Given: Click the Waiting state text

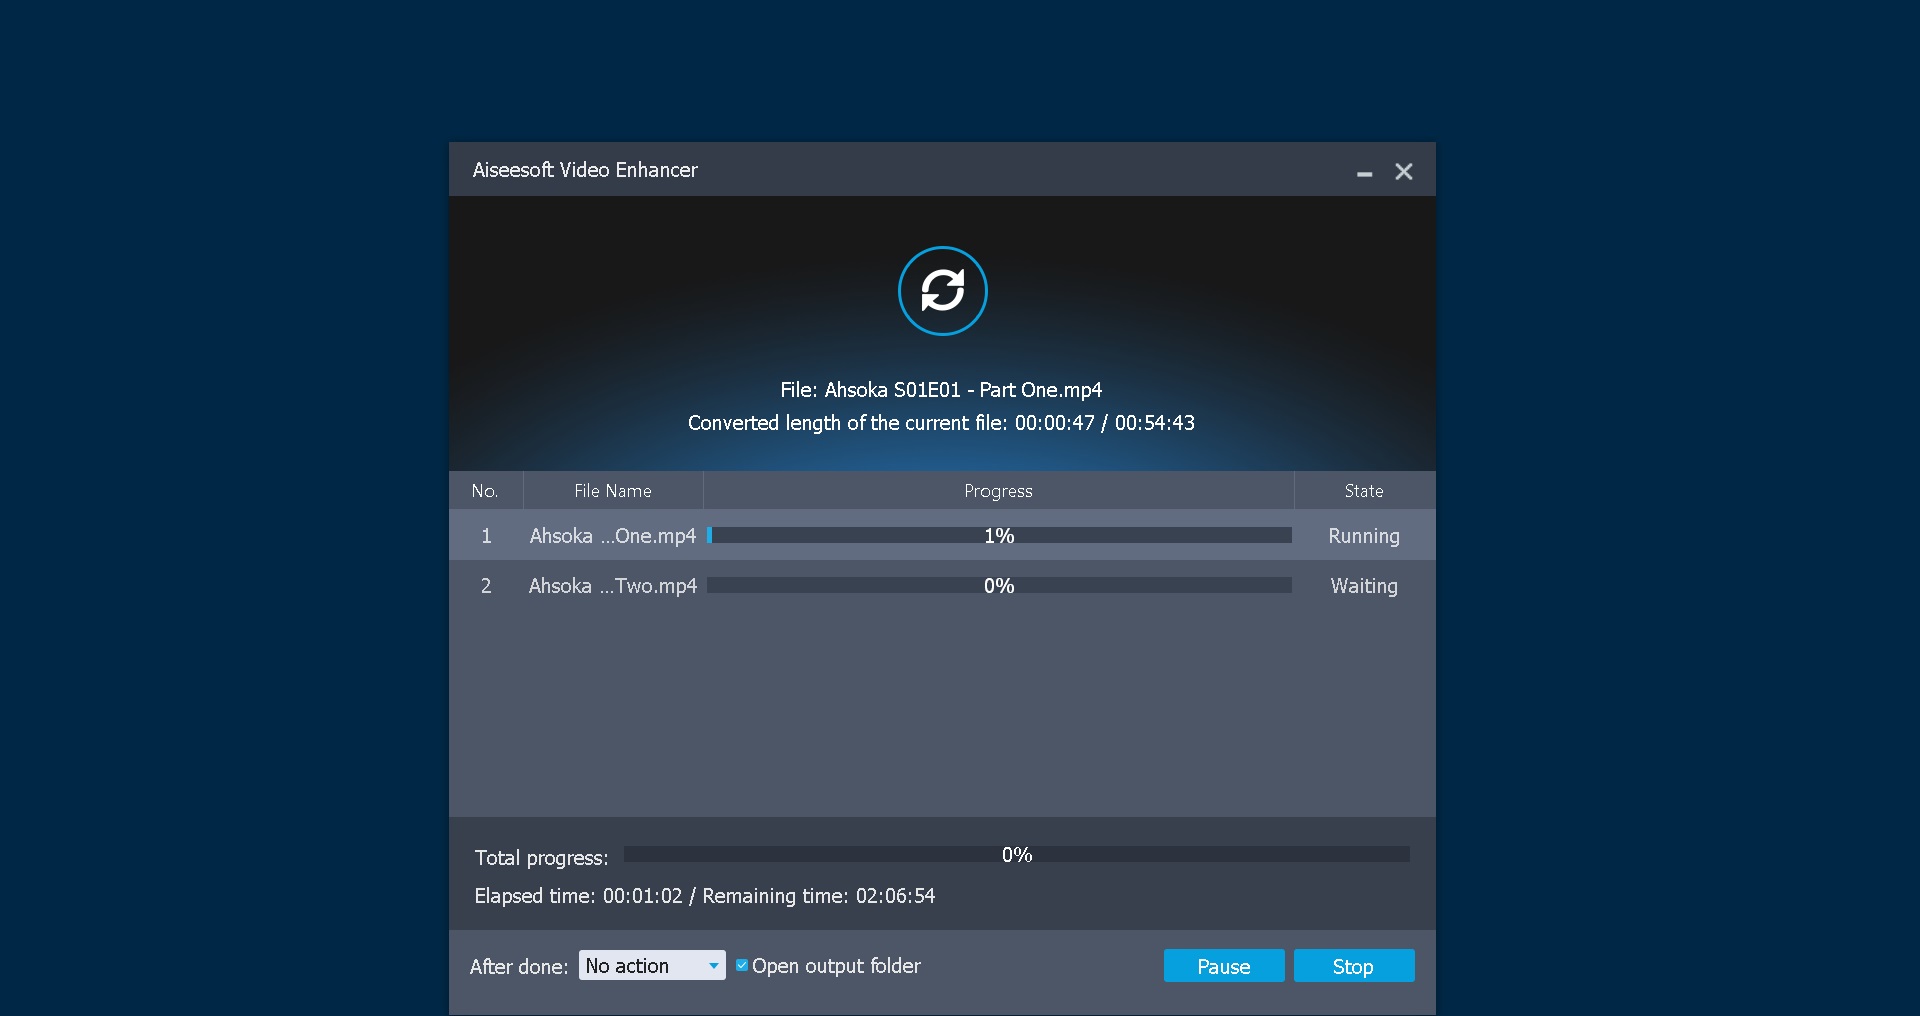Looking at the screenshot, I should click(1364, 586).
